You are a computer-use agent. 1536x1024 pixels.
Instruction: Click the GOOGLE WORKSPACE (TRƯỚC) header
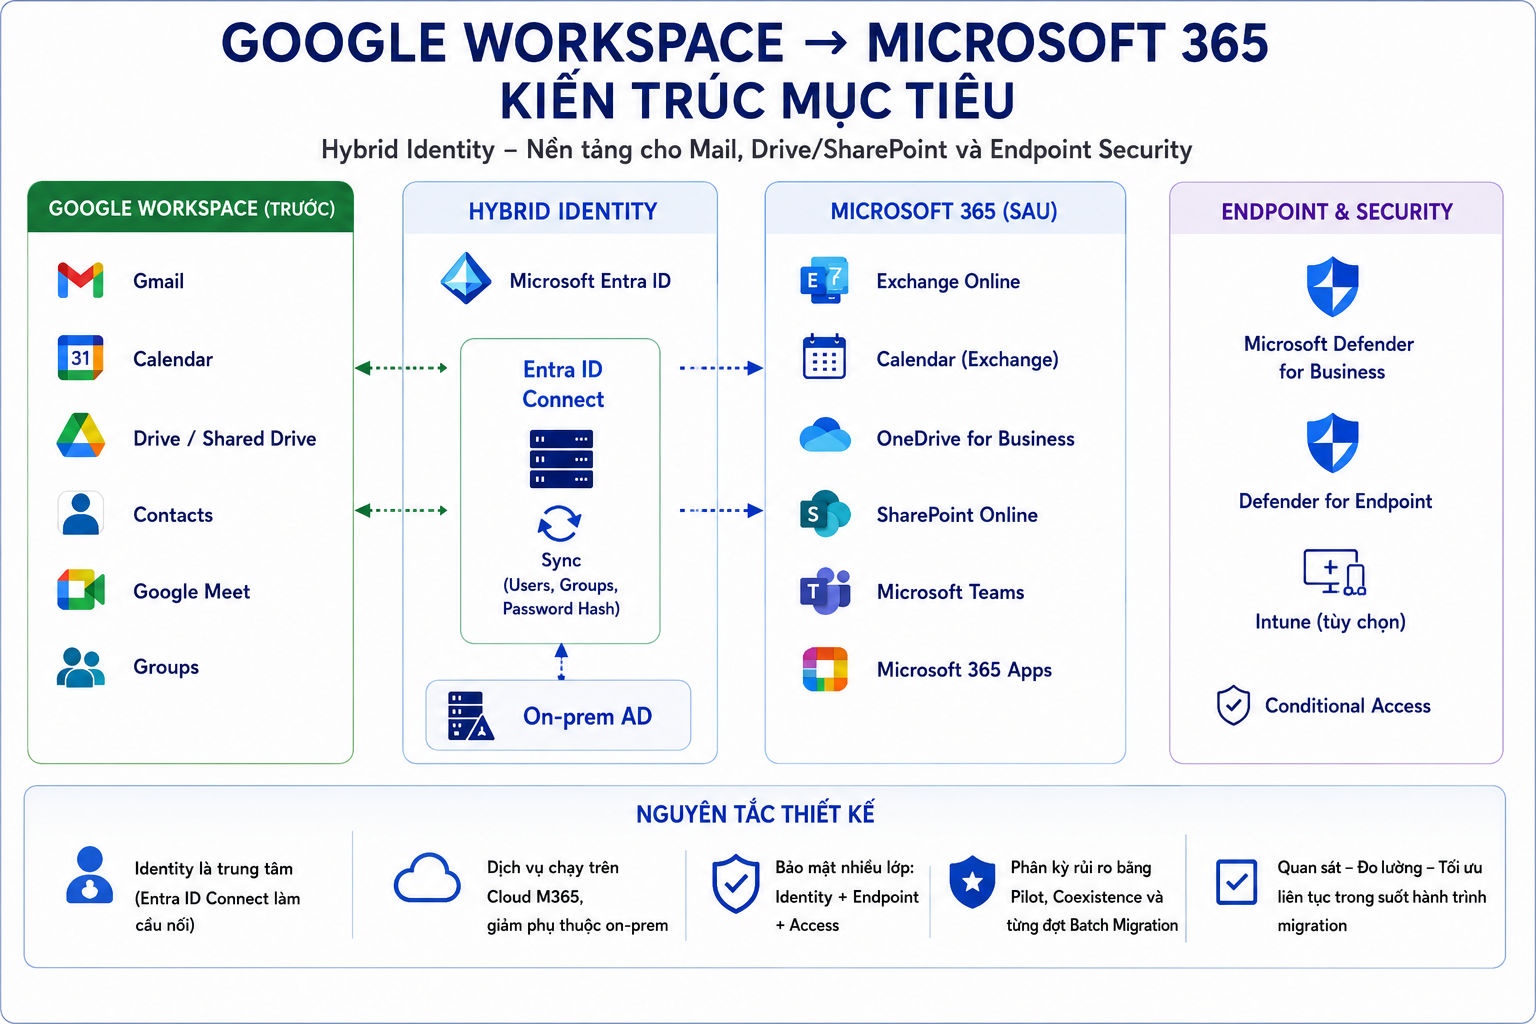(x=191, y=208)
